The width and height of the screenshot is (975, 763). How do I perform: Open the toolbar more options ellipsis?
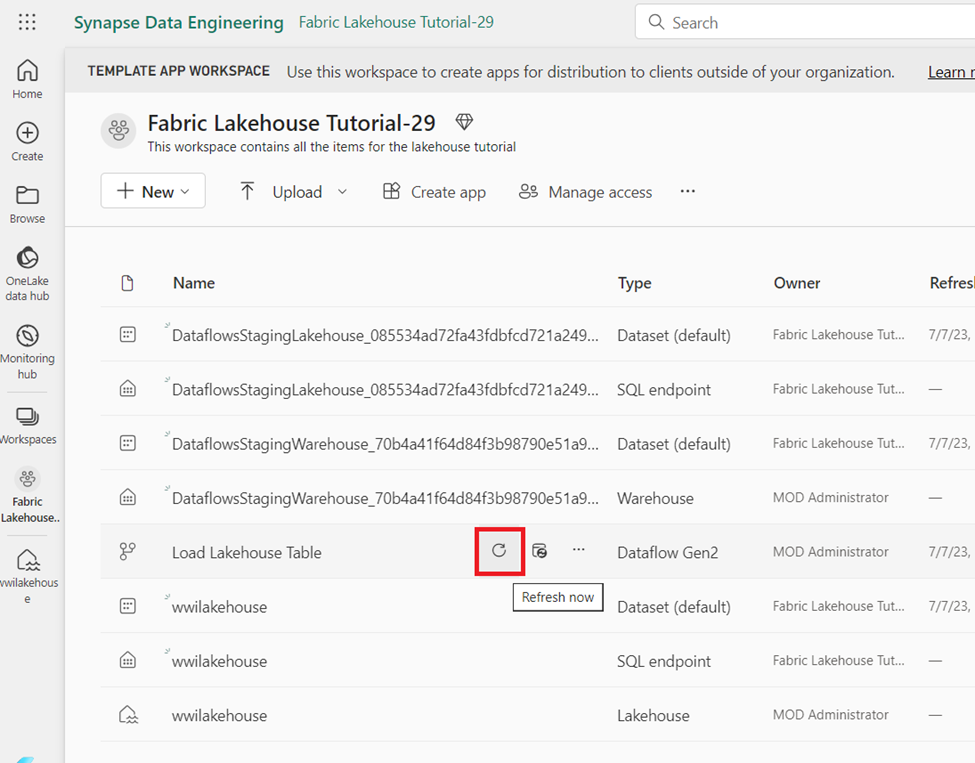point(688,191)
